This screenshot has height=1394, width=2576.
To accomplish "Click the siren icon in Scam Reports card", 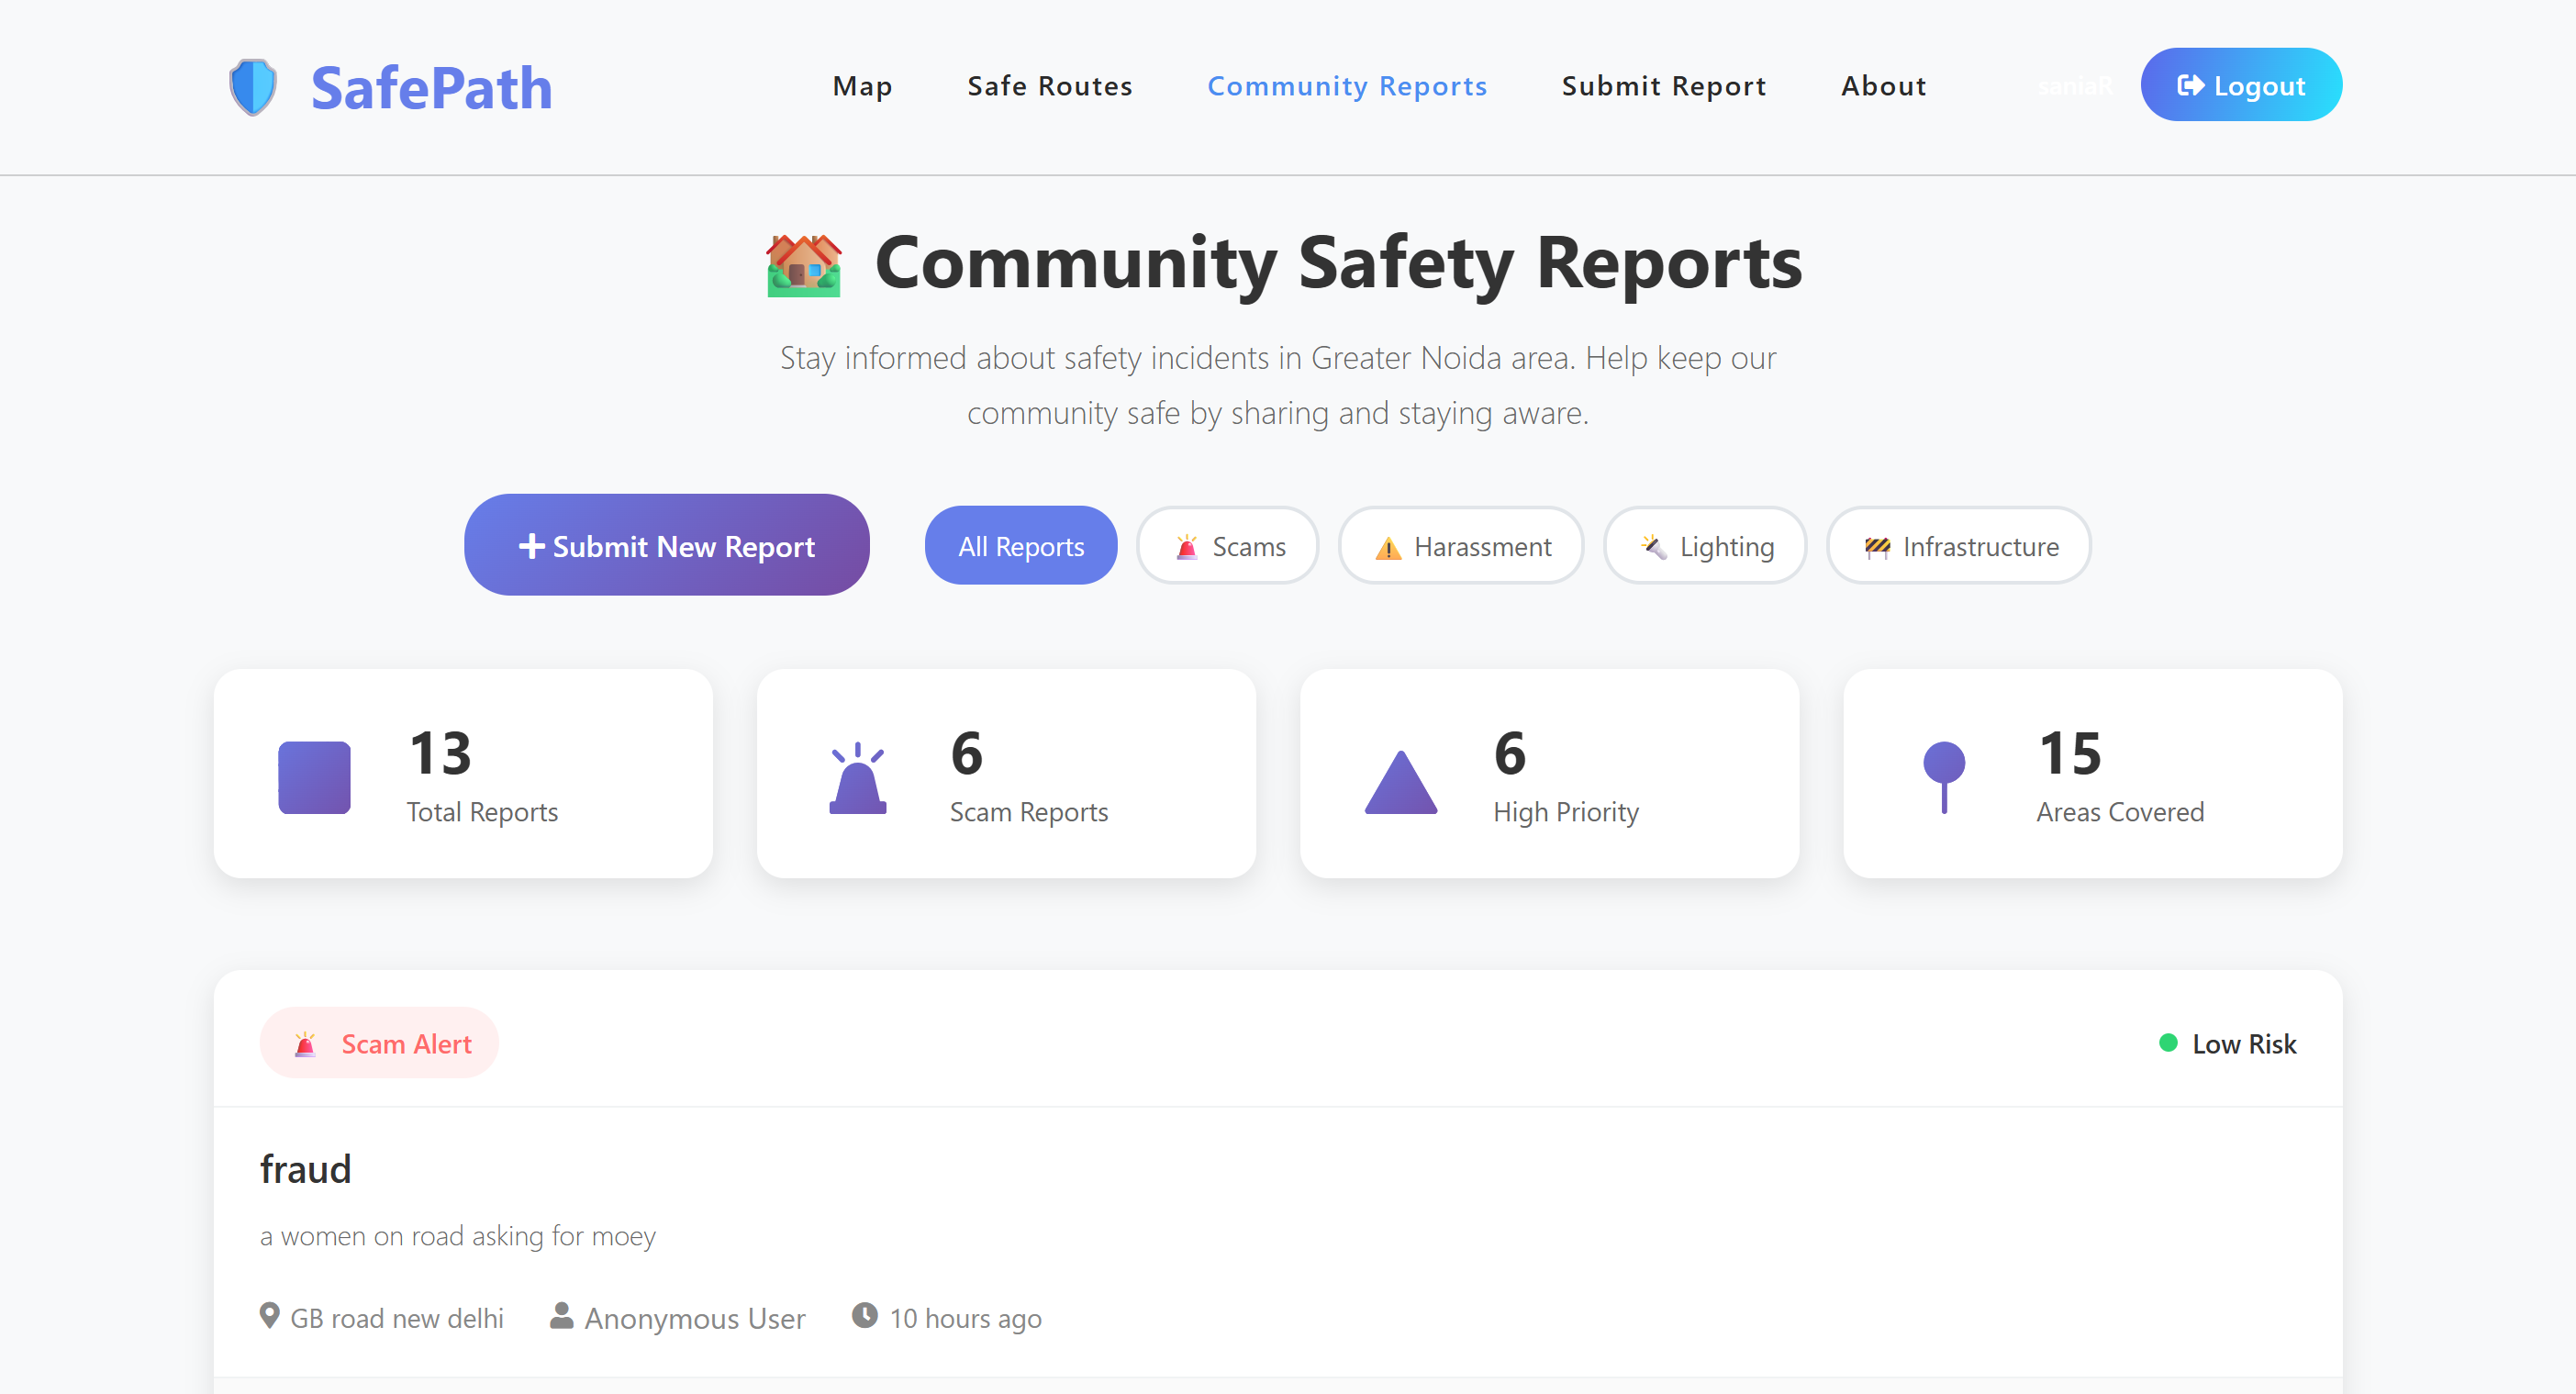I will coord(857,779).
